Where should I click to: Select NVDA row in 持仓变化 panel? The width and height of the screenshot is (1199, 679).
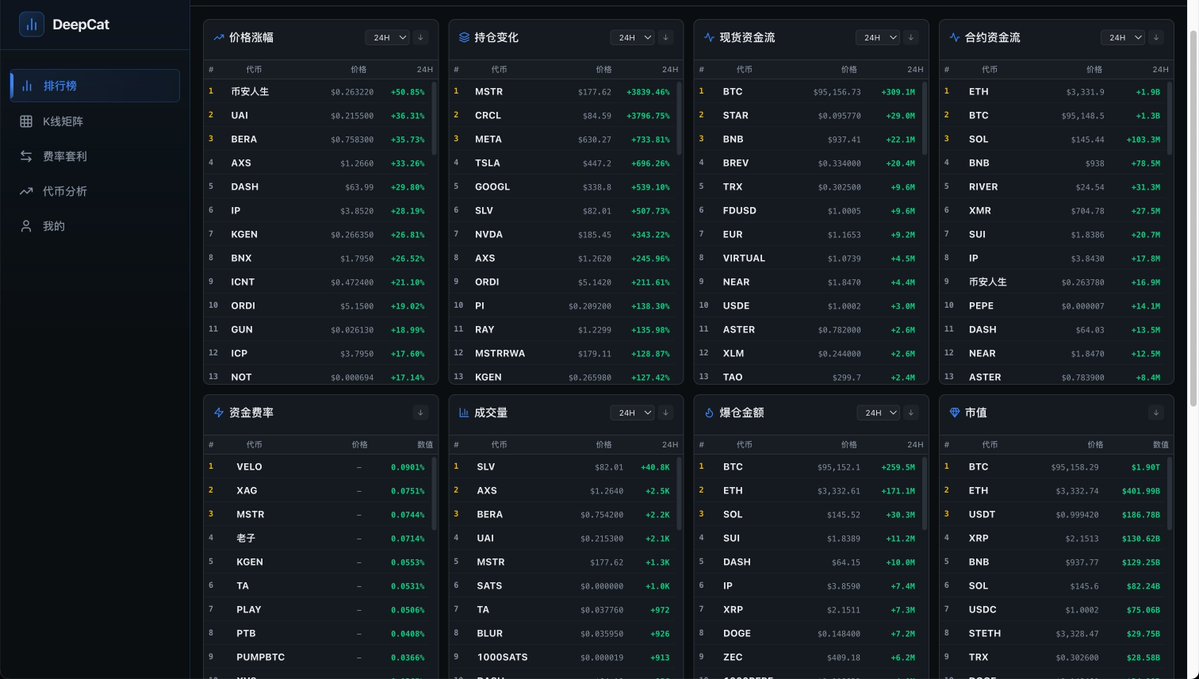pyautogui.click(x=563, y=235)
